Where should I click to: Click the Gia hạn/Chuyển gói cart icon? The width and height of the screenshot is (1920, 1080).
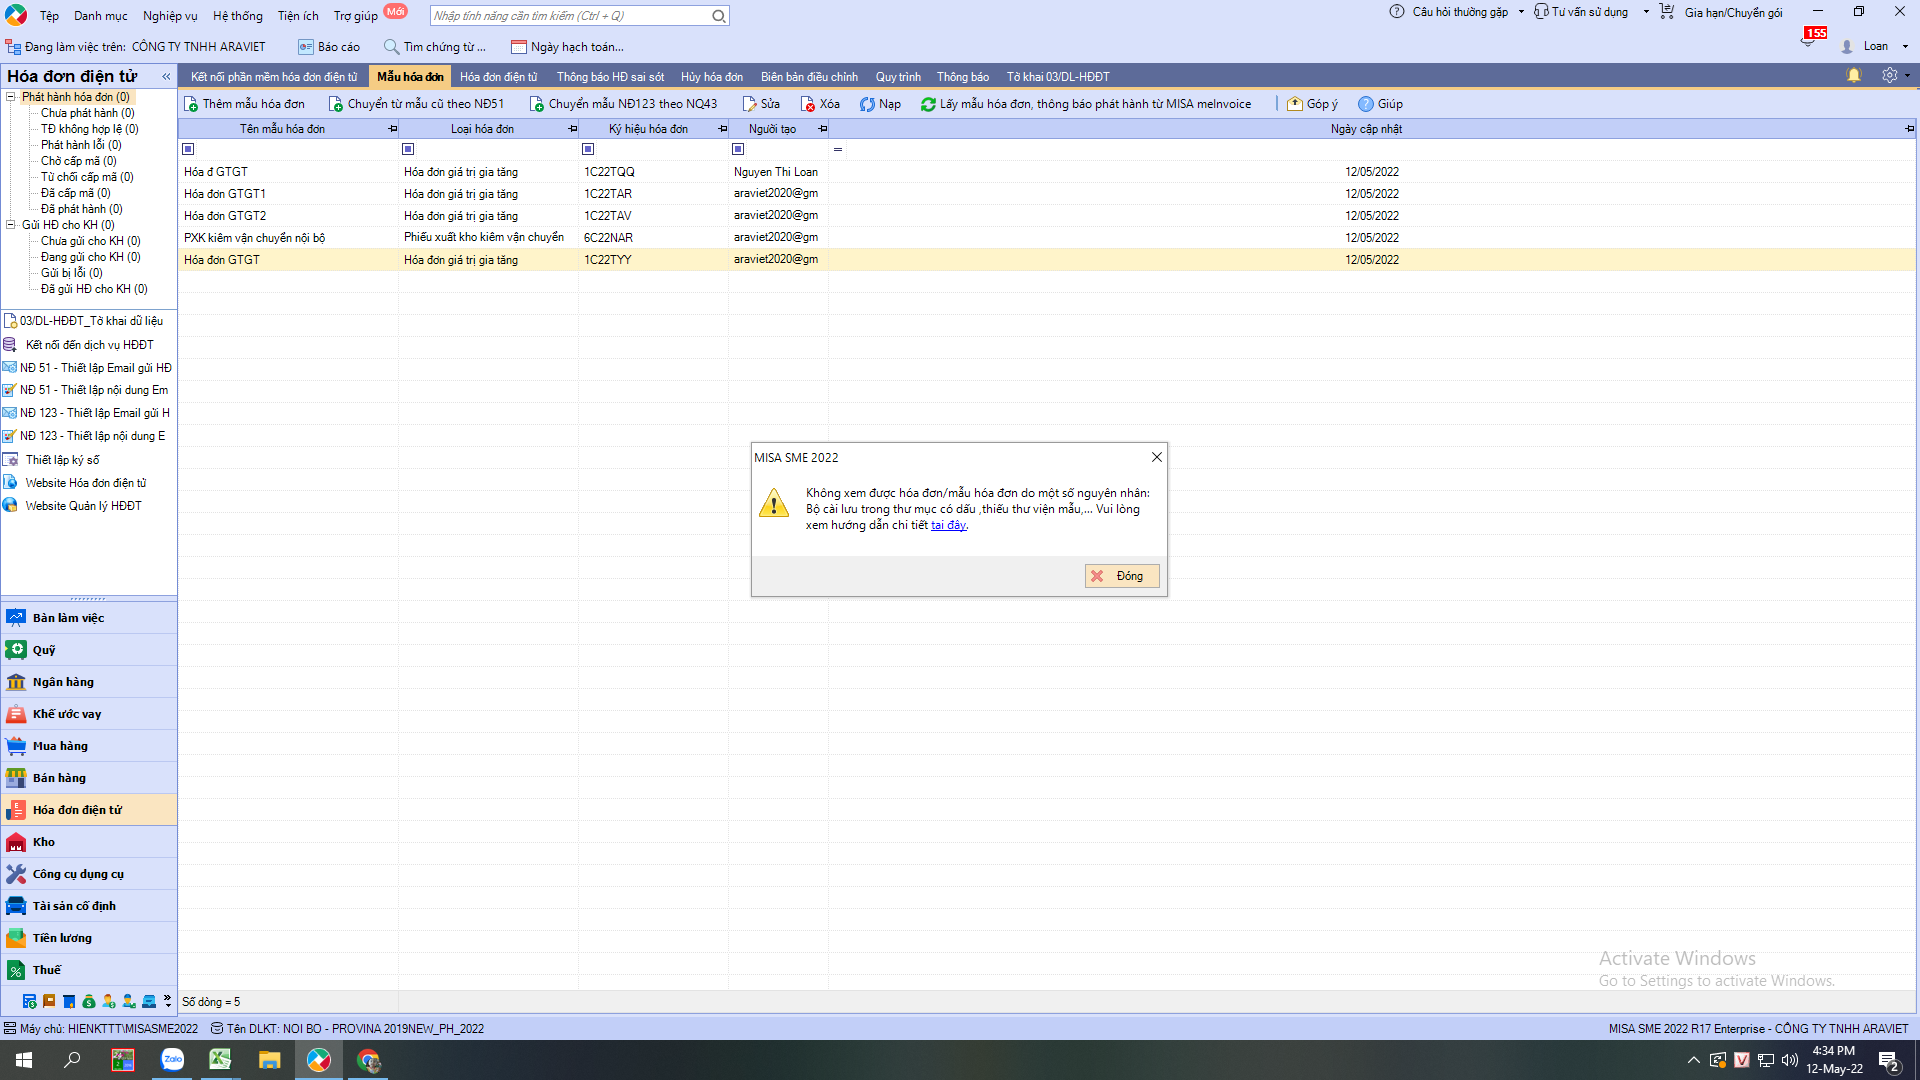point(1666,12)
